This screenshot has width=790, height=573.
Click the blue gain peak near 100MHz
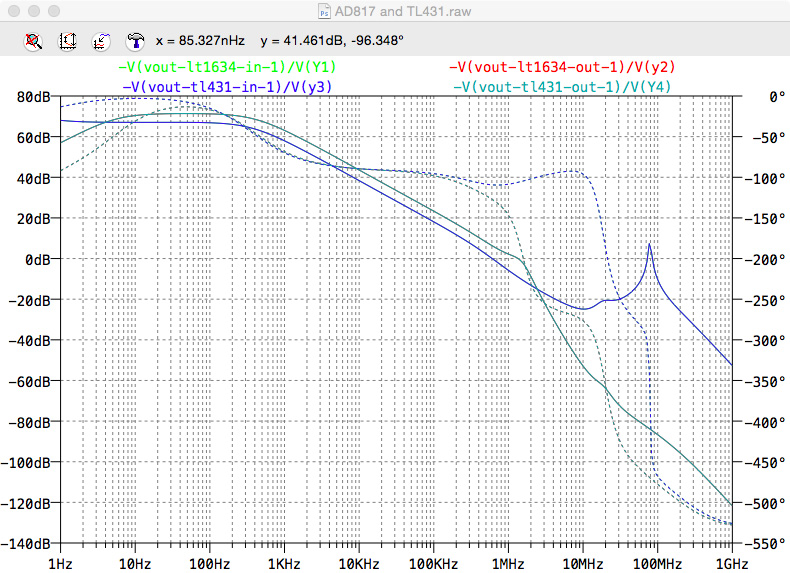(x=649, y=245)
